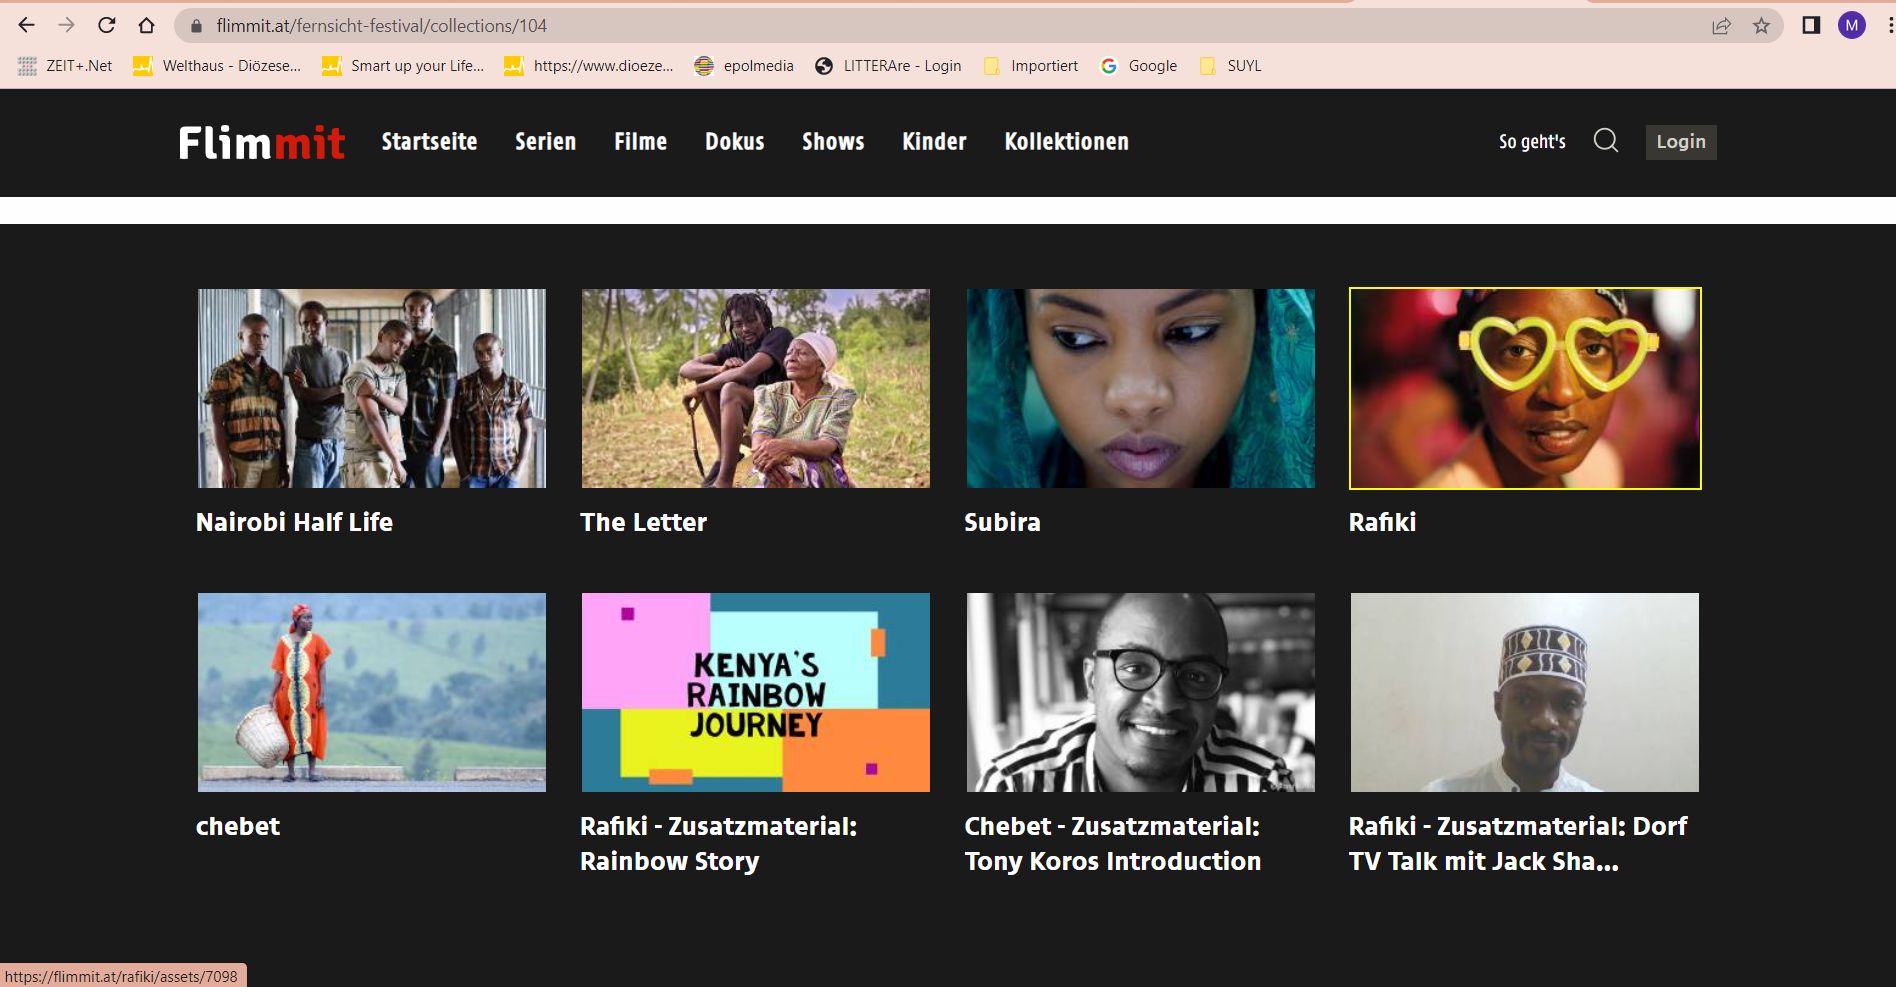1896x987 pixels.
Task: Click the address bar URL field
Action: pyautogui.click(x=900, y=26)
